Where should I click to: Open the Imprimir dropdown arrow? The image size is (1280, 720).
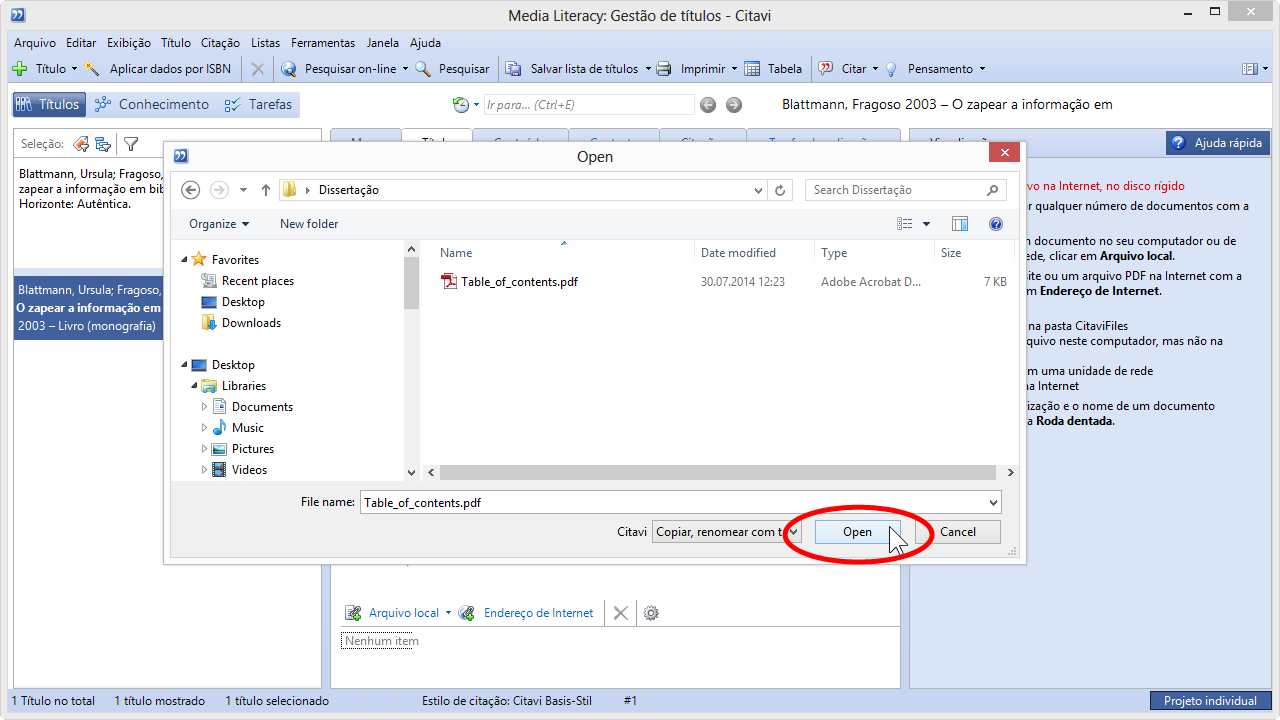pos(734,69)
